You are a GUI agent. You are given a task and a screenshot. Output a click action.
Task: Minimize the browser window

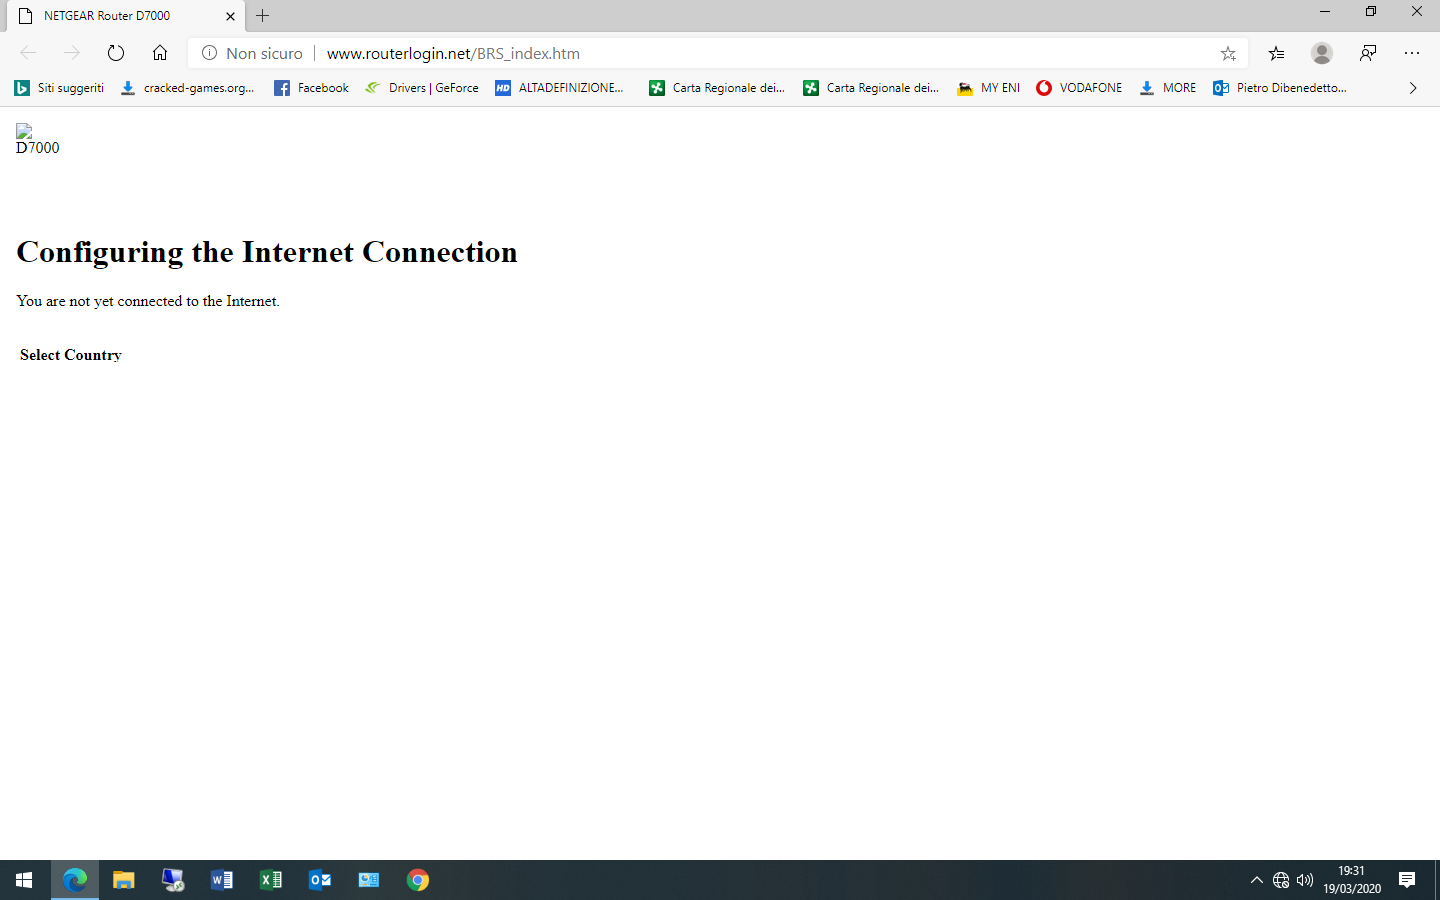[x=1325, y=12]
